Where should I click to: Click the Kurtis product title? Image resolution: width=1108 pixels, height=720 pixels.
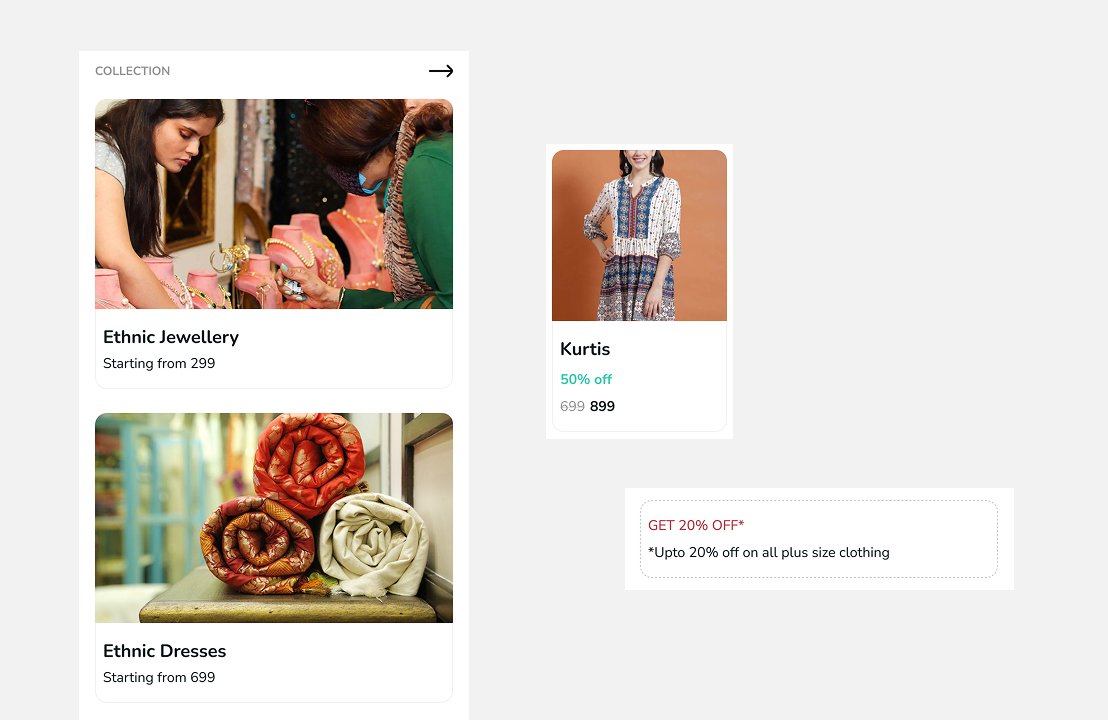coord(585,349)
